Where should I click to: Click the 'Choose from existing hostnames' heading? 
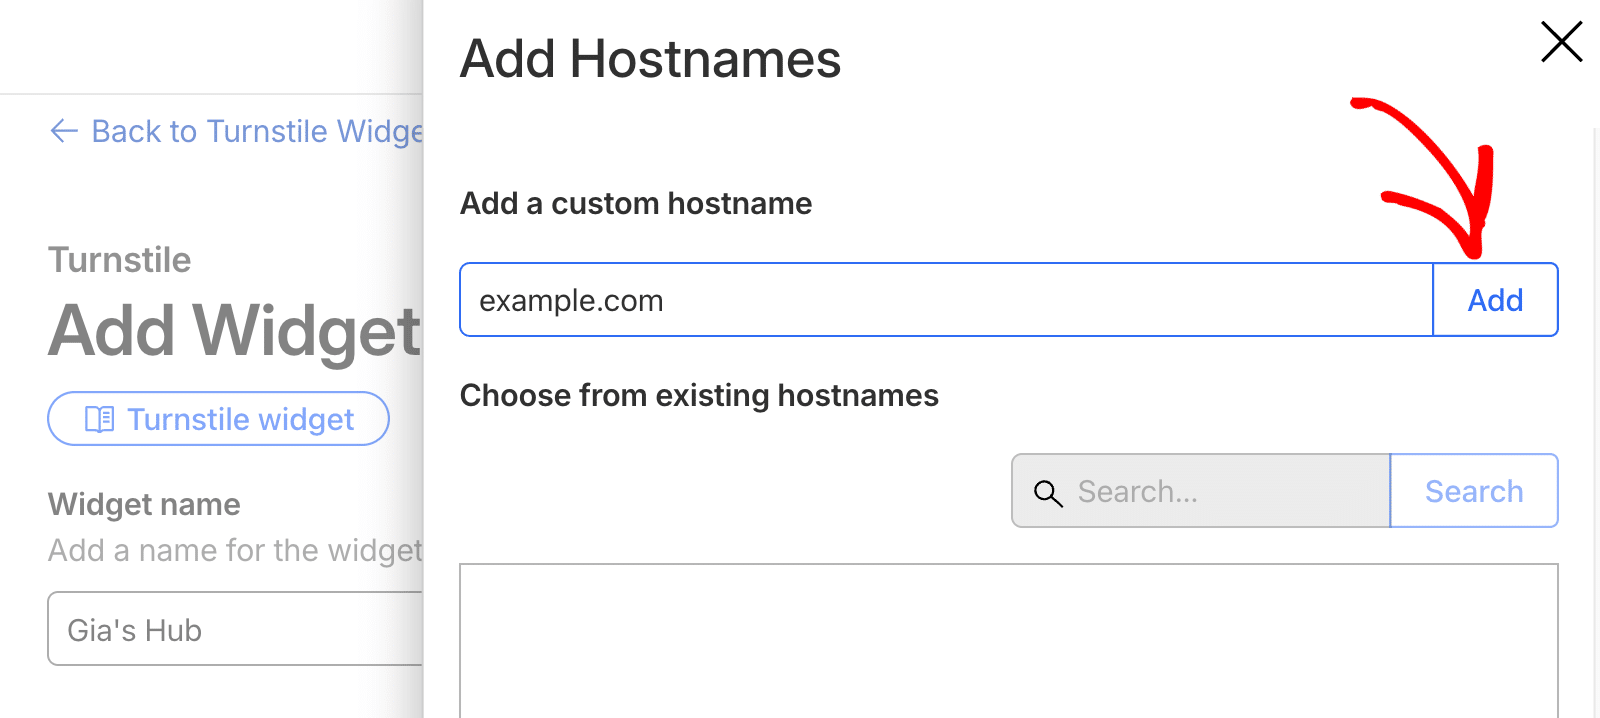pyautogui.click(x=699, y=396)
